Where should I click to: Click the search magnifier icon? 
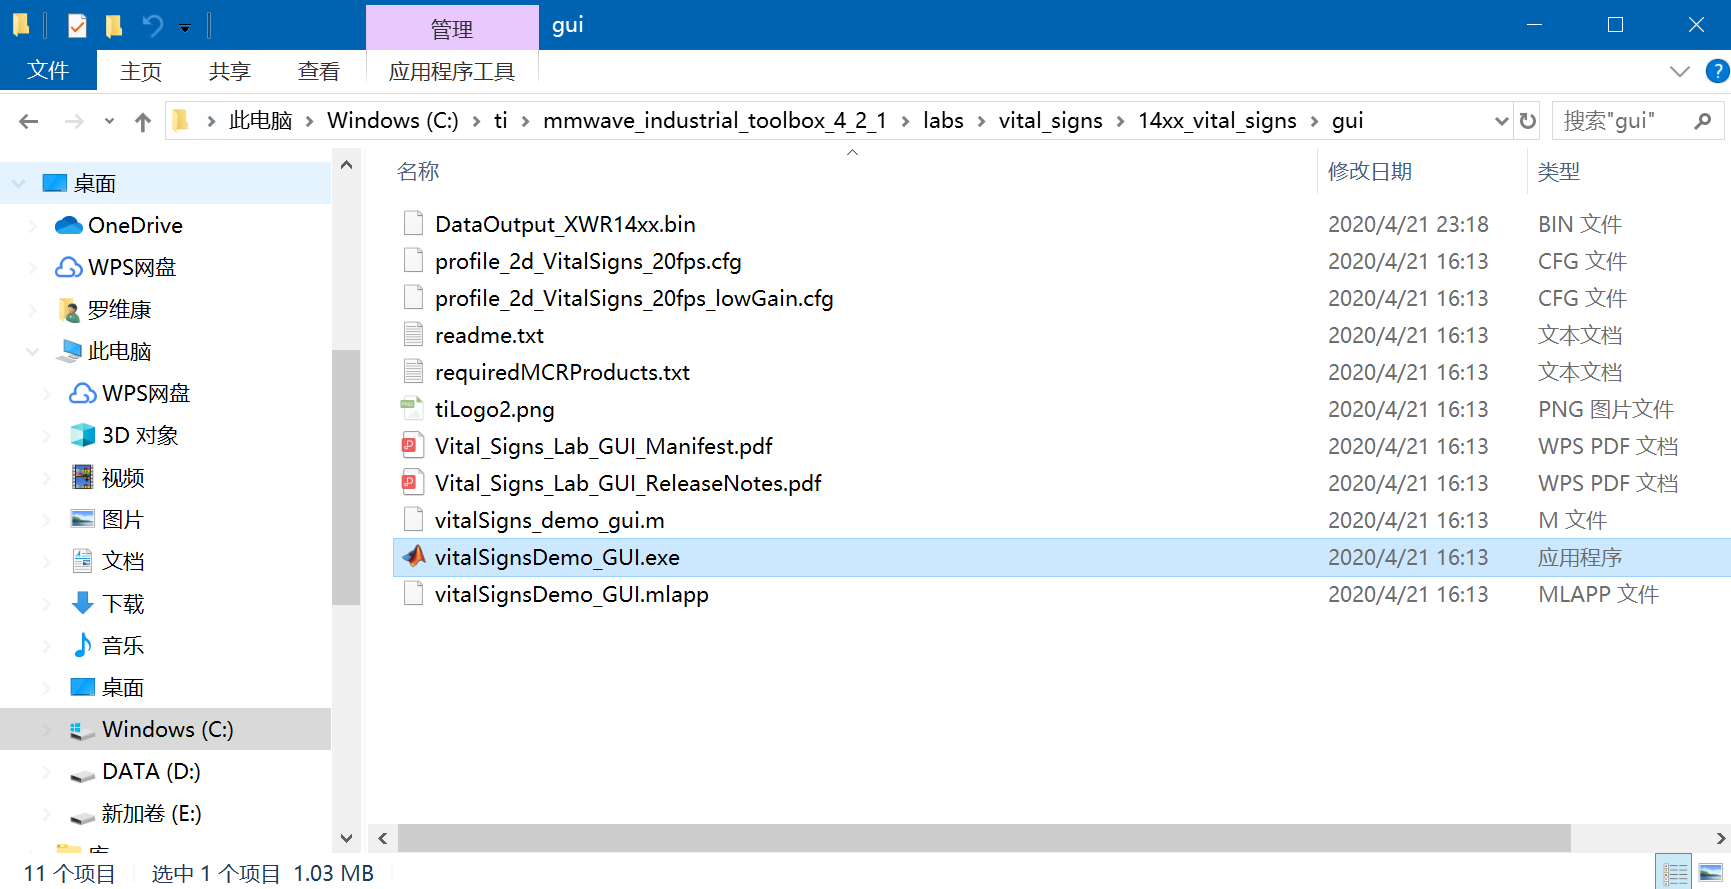point(1703,121)
